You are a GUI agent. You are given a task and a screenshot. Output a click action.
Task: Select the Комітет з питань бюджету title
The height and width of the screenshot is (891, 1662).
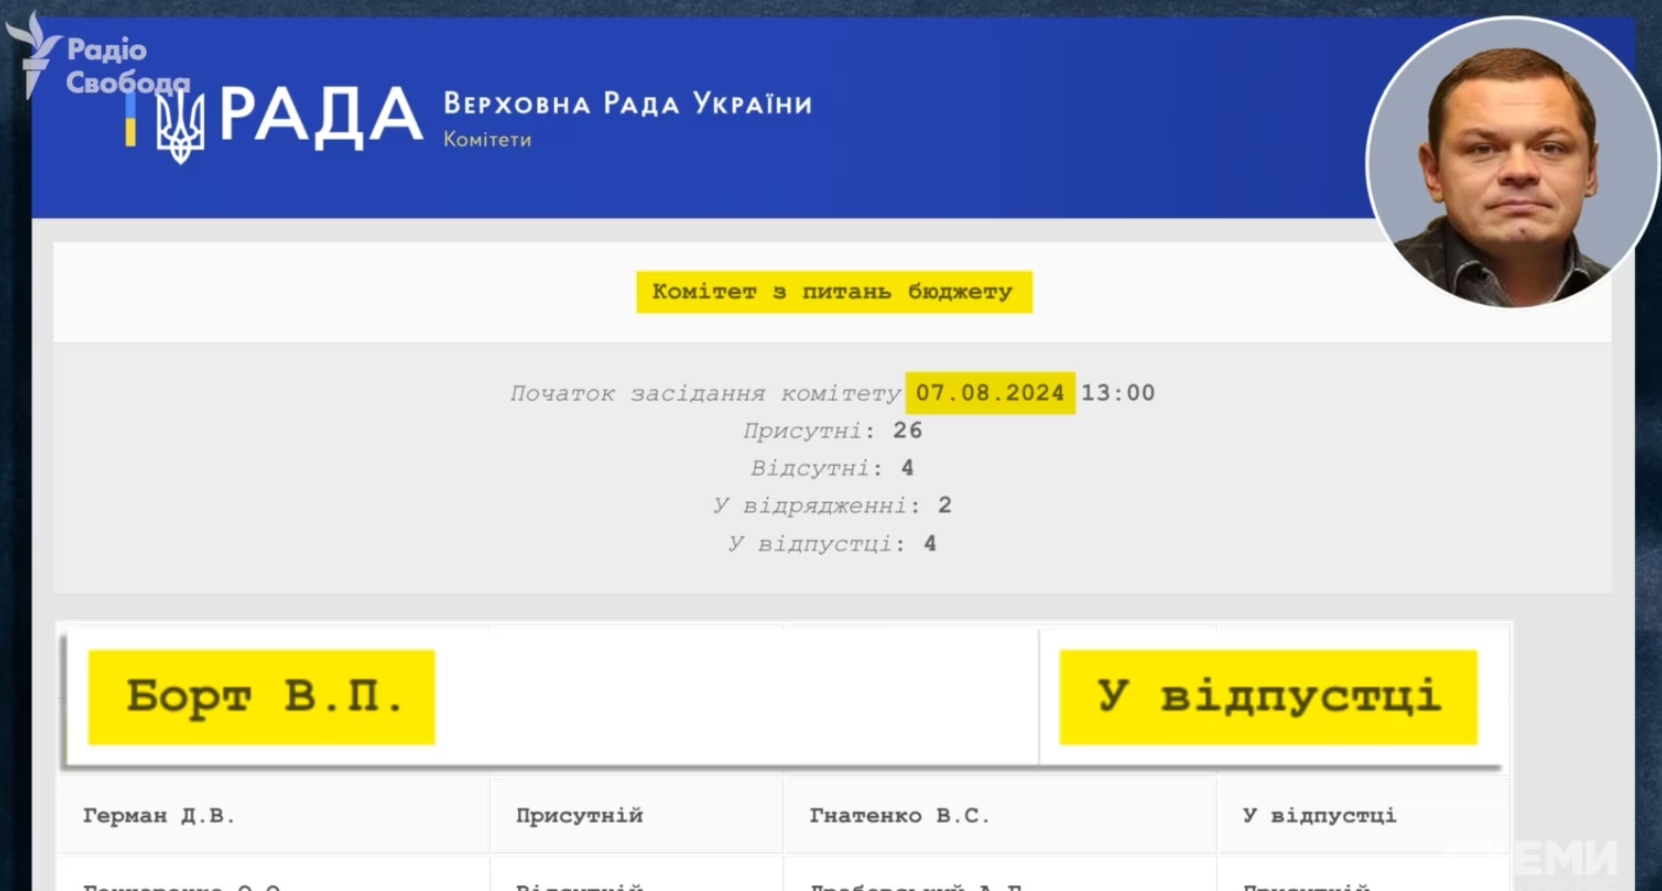[x=833, y=292]
